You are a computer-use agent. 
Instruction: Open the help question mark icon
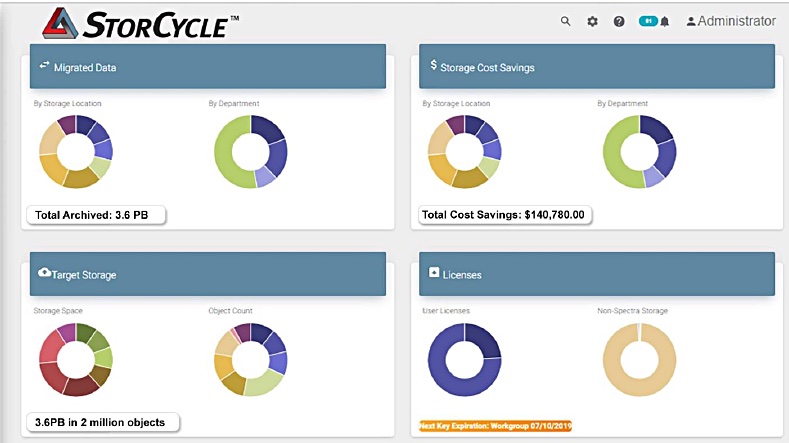click(x=619, y=21)
